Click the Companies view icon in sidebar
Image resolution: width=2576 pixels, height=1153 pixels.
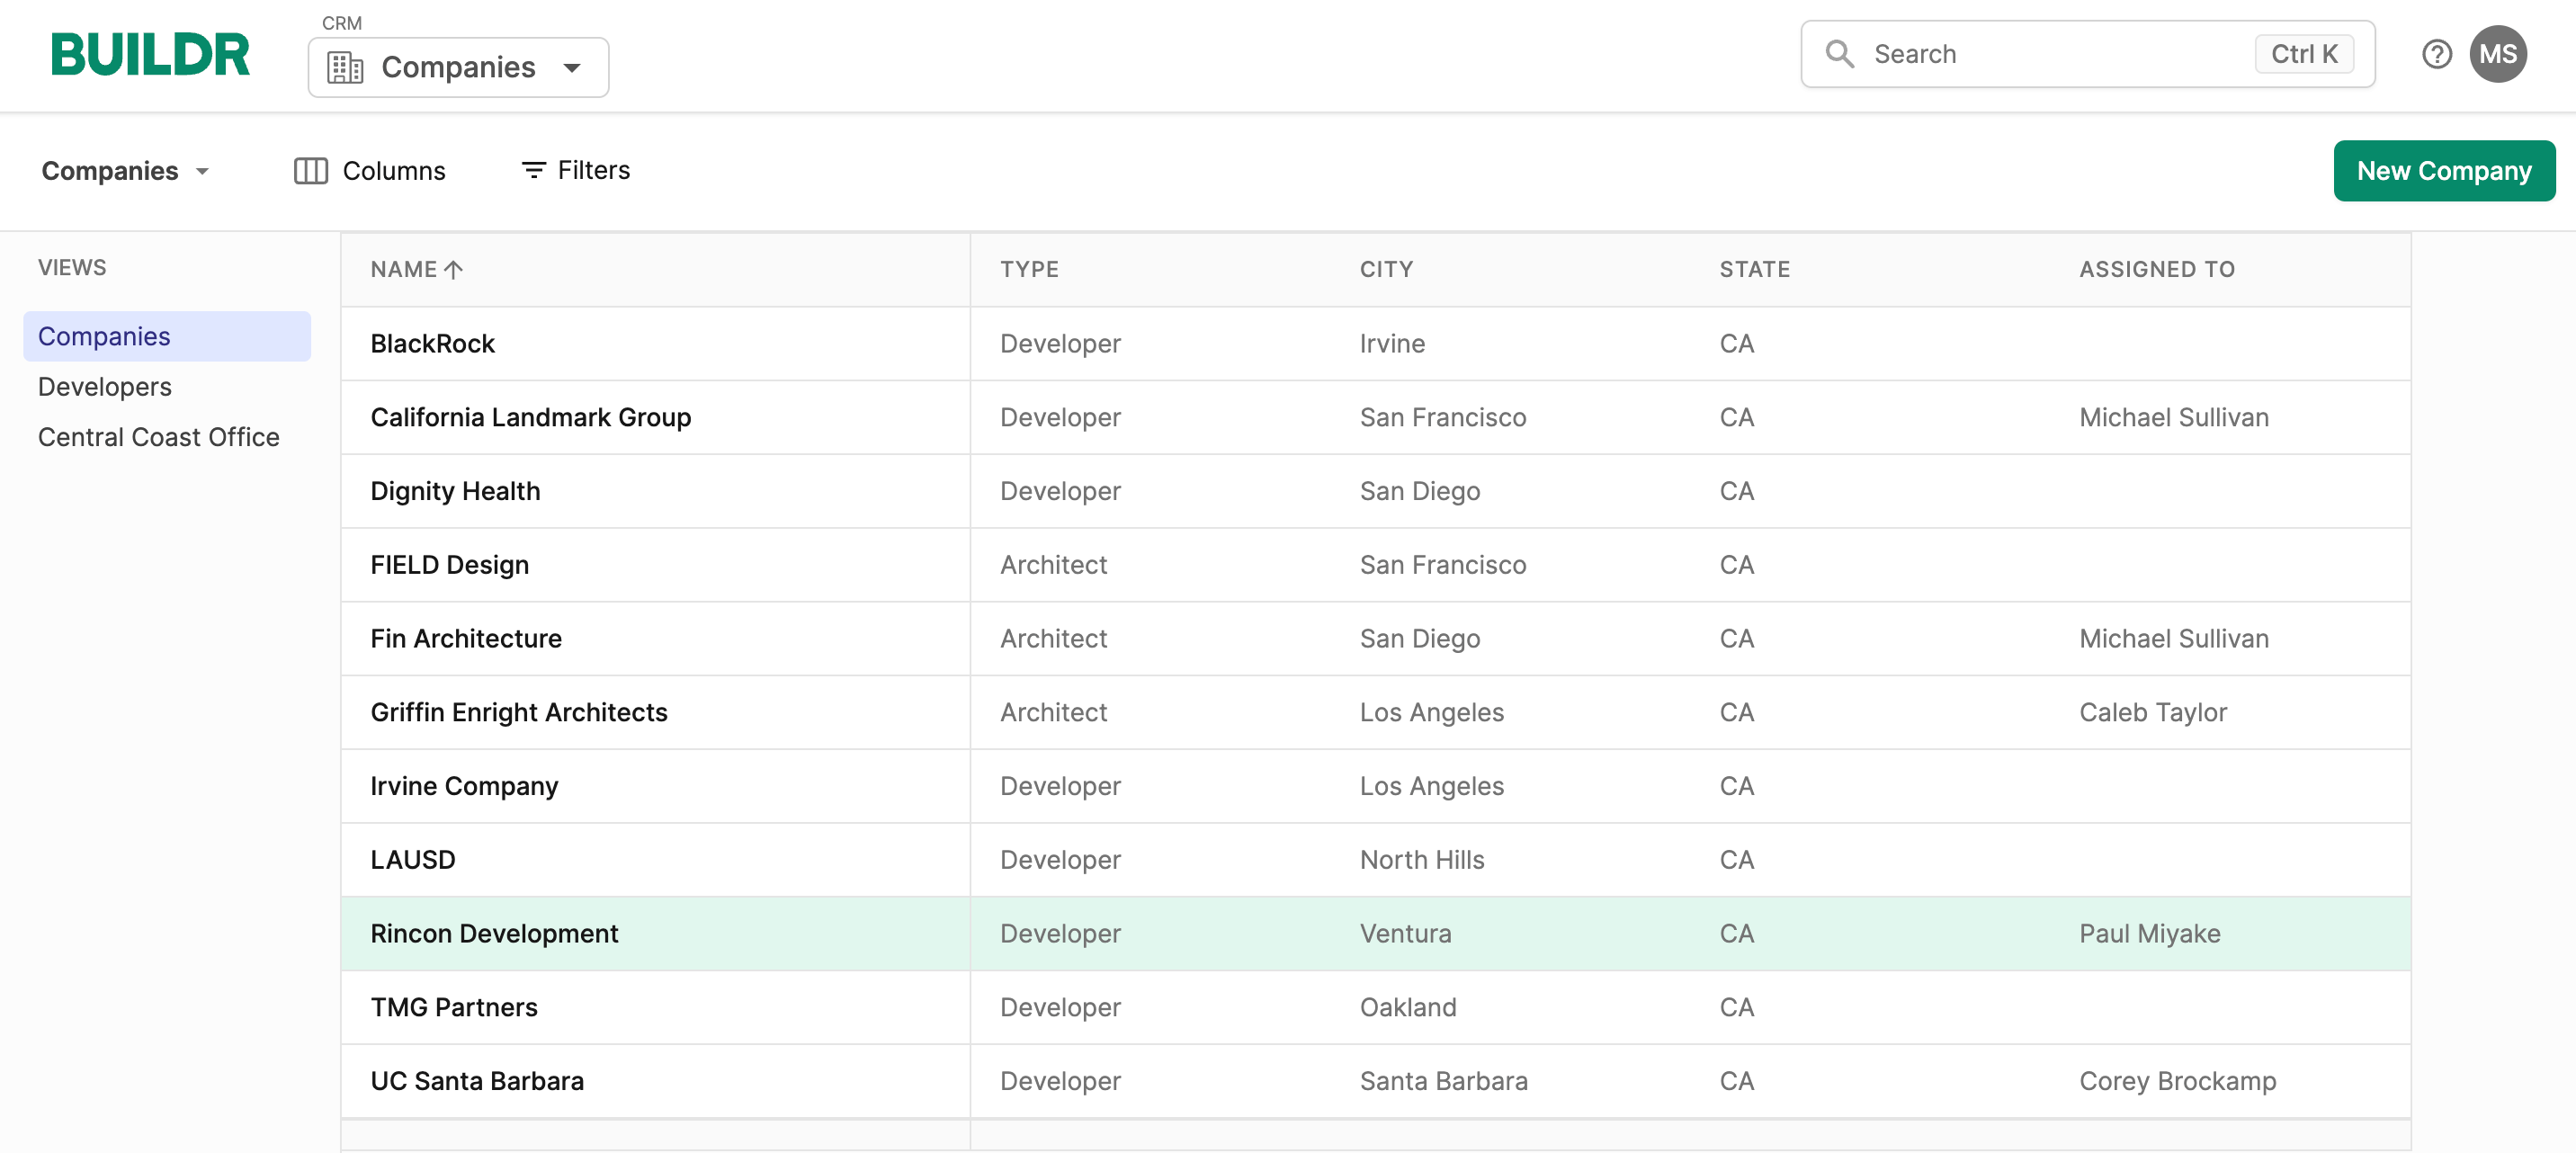click(x=103, y=335)
